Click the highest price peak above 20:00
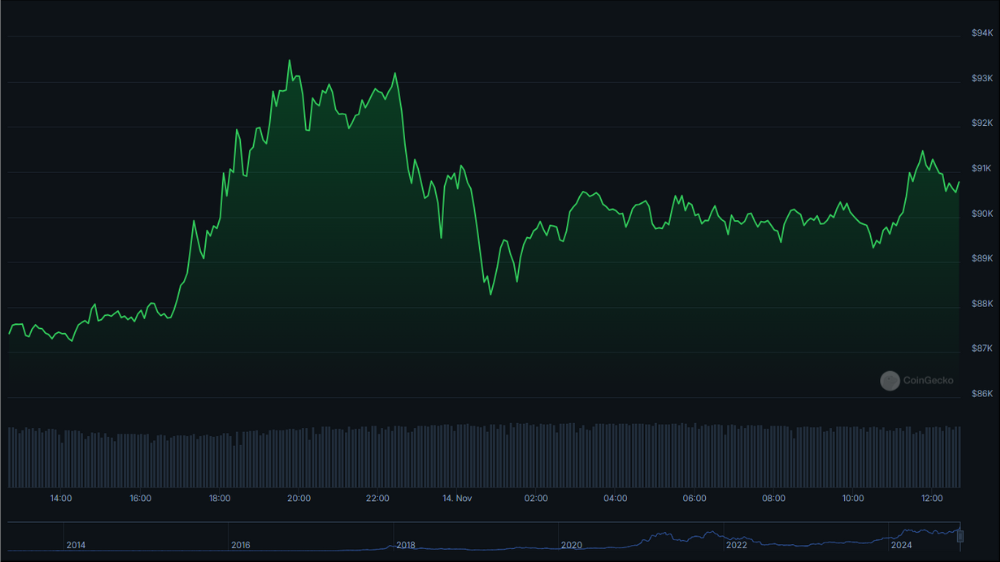The image size is (1000, 562). (290, 61)
